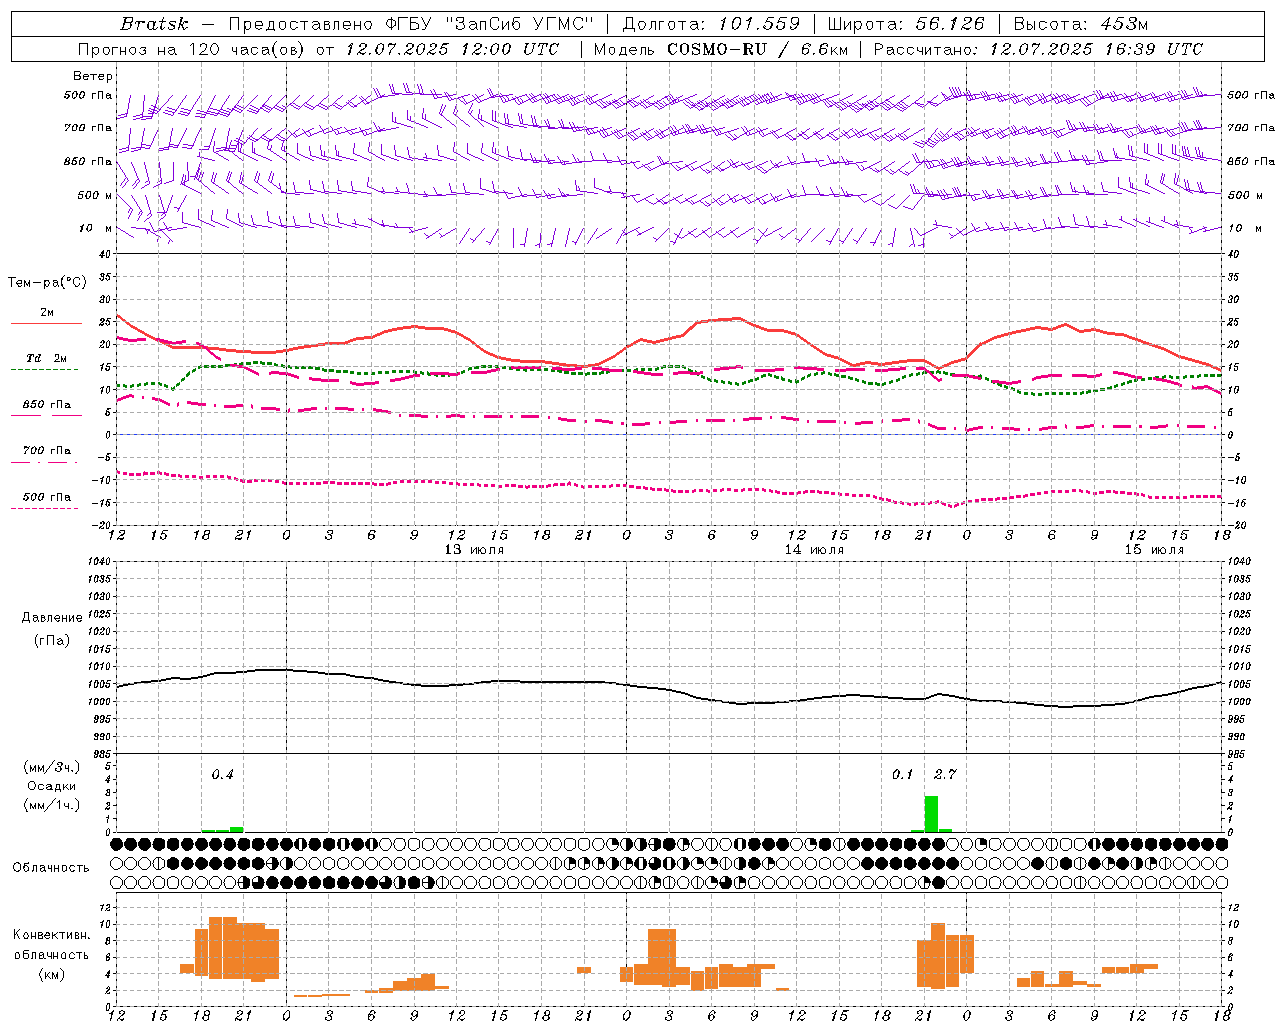Image resolution: width=1280 pixels, height=1024 pixels.
Task: Click the station name "Bratsk" in the header
Action: pos(154,24)
